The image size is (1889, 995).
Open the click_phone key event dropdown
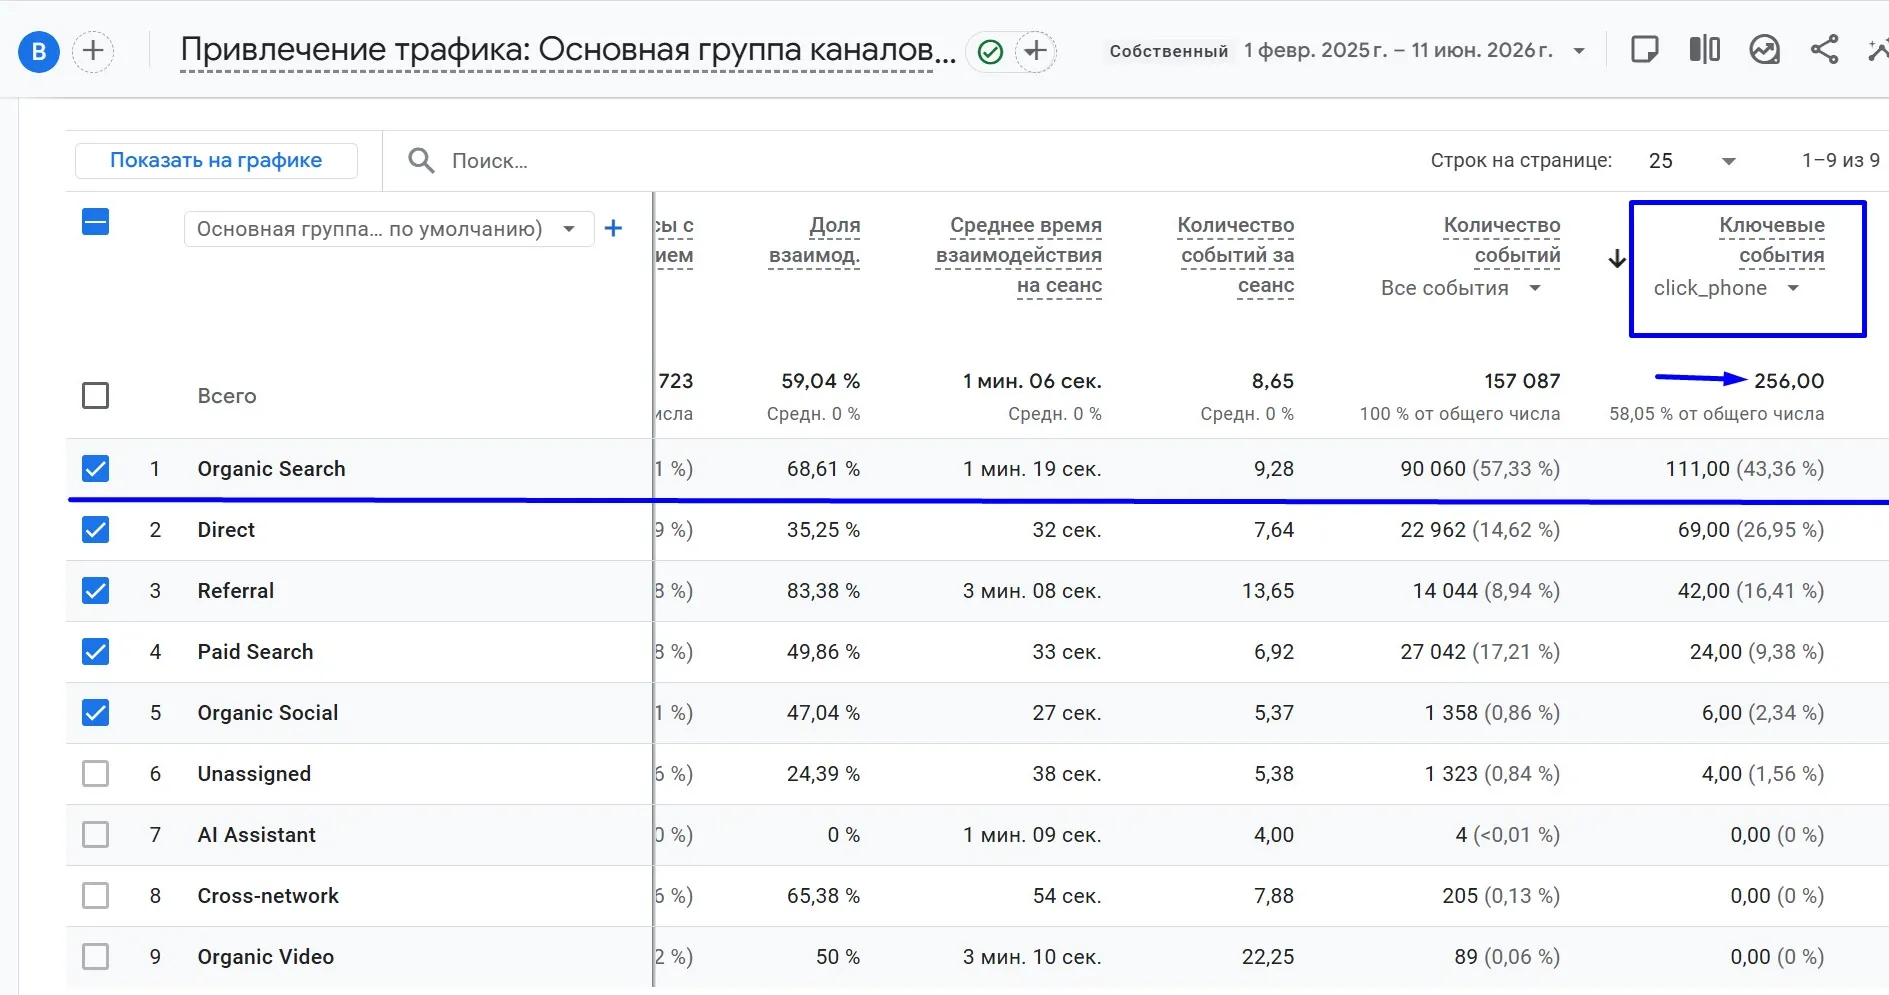point(1727,288)
